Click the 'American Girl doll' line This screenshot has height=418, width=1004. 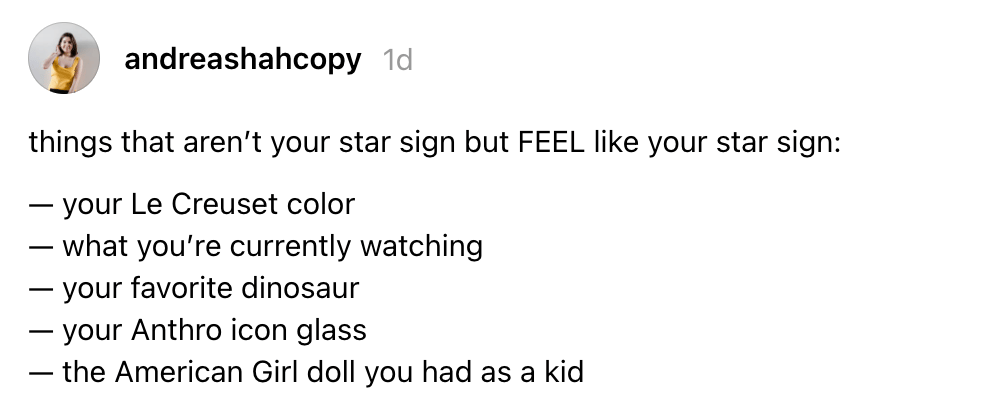pyautogui.click(x=306, y=373)
